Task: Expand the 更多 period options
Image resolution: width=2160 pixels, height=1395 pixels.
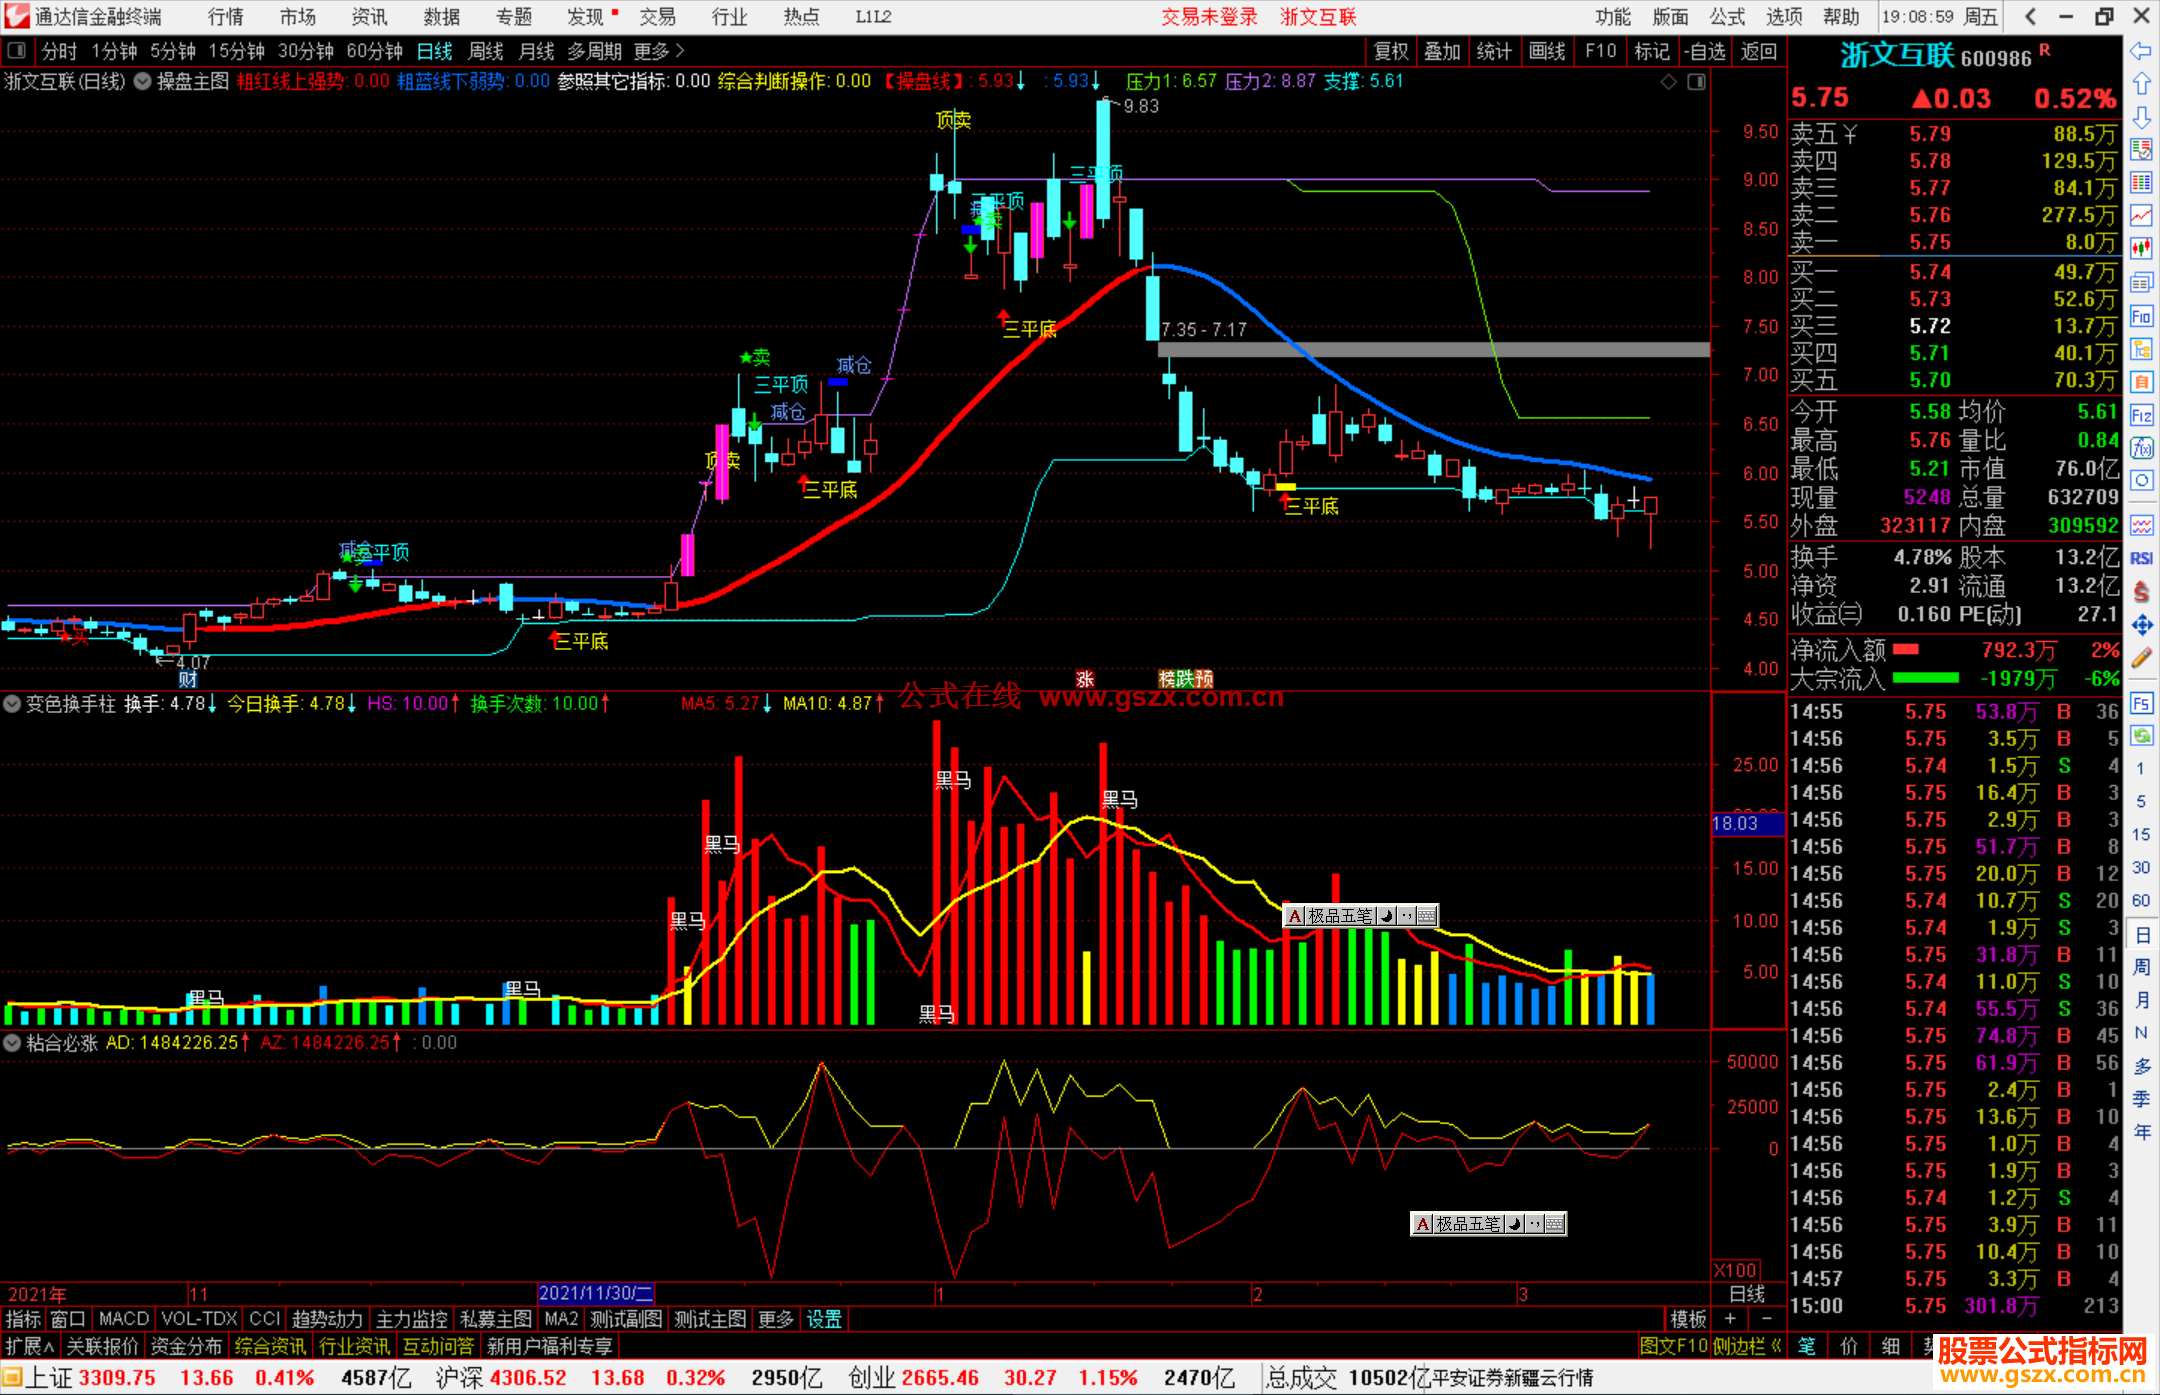Action: click(659, 51)
